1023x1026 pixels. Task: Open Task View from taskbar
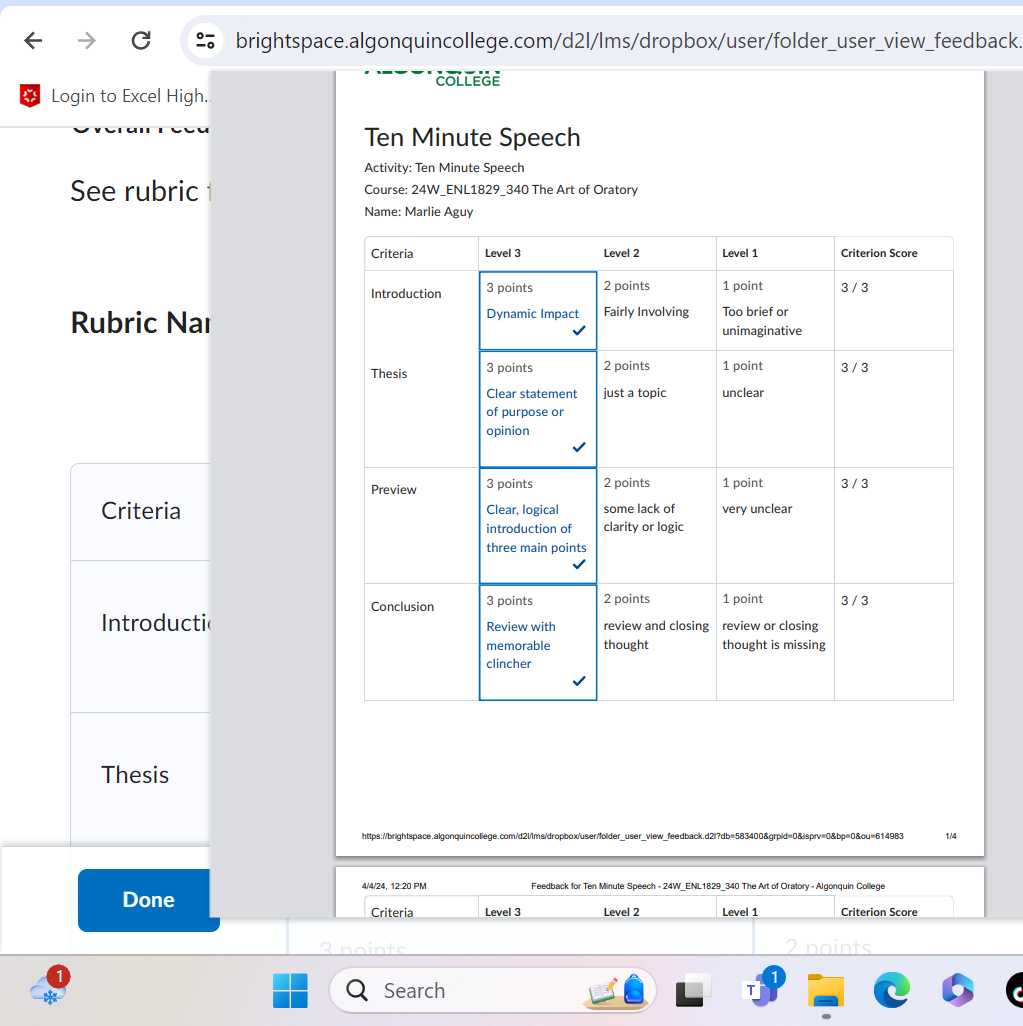(692, 991)
